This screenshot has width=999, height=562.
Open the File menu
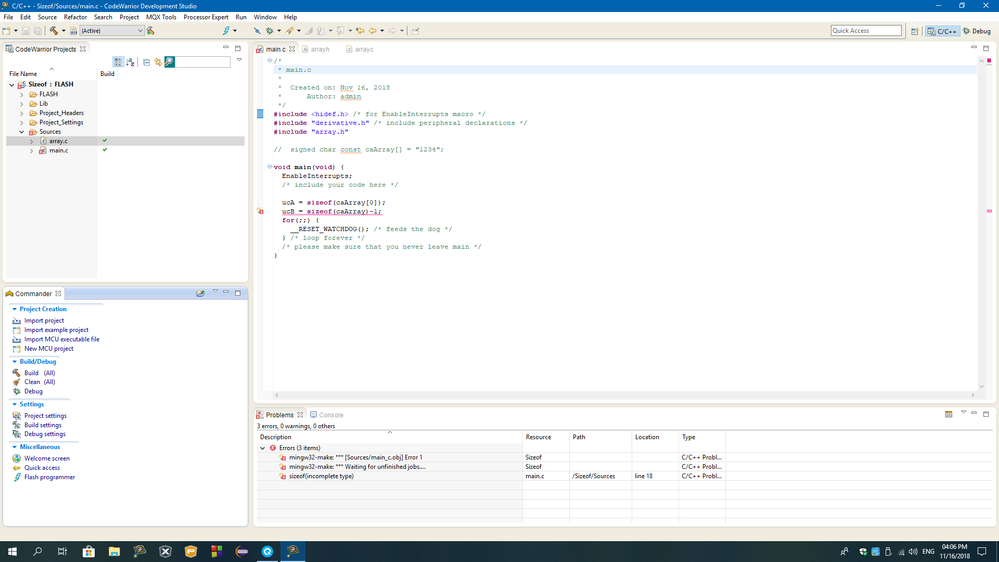point(8,17)
